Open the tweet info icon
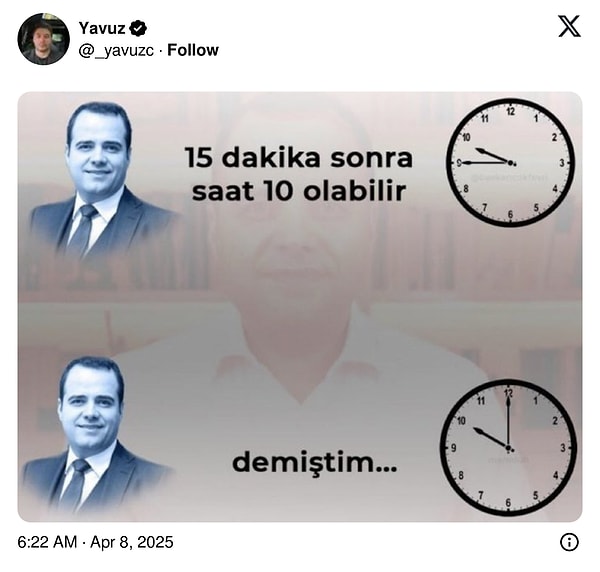The width and height of the screenshot is (600, 572). (569, 542)
